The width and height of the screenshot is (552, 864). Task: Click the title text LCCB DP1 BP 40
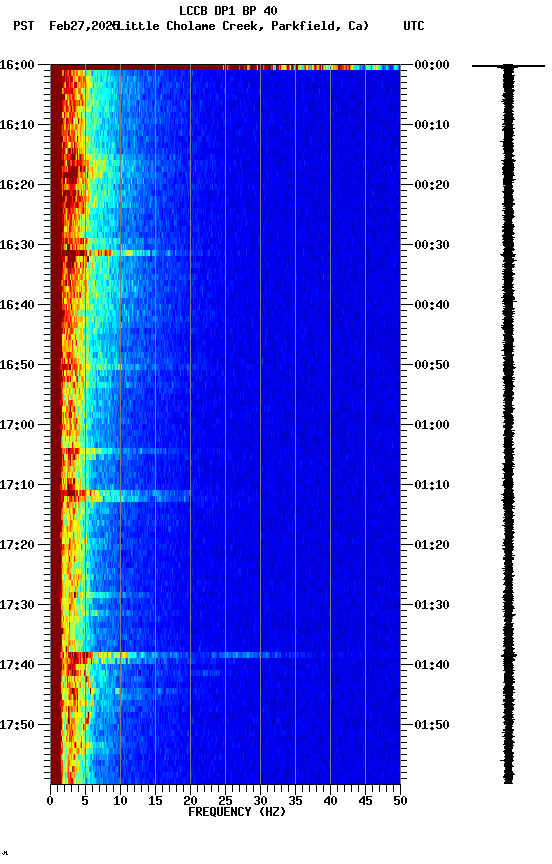coord(228,10)
